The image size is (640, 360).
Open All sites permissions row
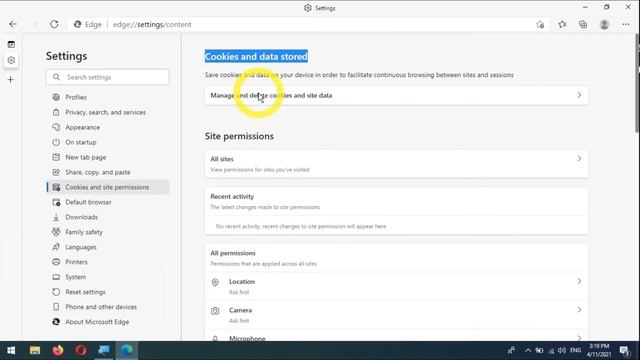click(396, 164)
